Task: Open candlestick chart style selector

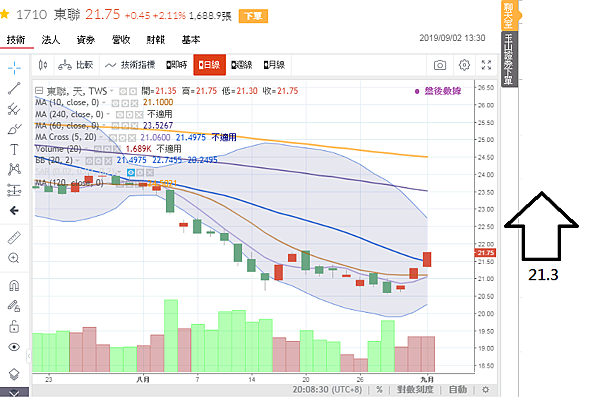Action: point(43,65)
